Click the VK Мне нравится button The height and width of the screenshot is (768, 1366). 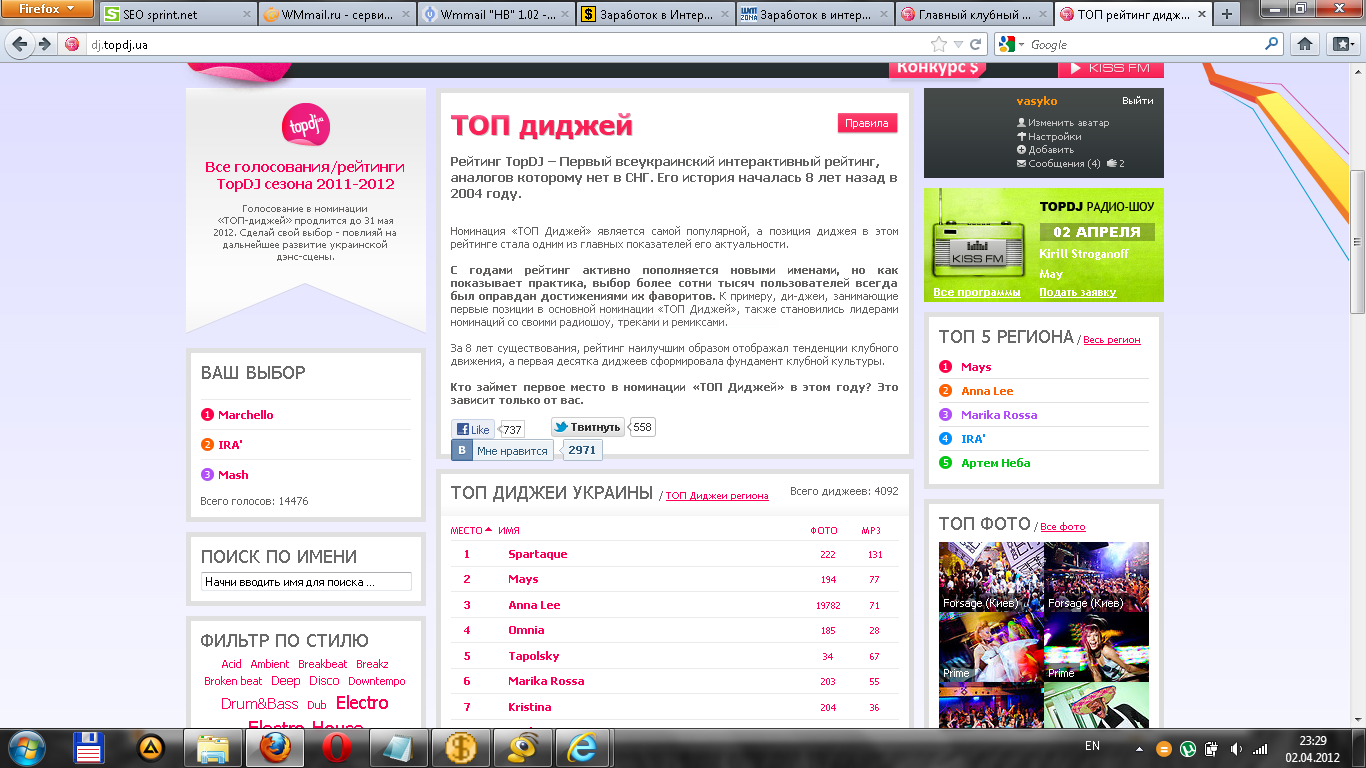tap(502, 451)
